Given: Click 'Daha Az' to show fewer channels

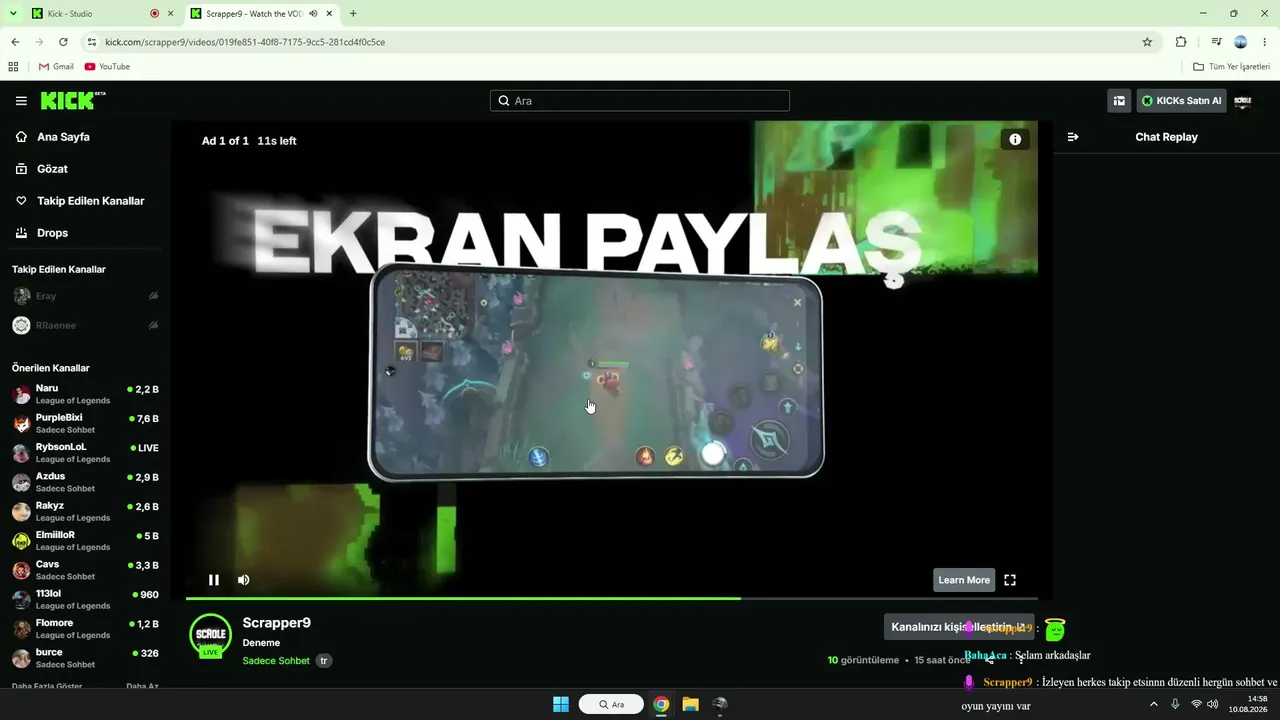Looking at the screenshot, I should tap(142, 686).
